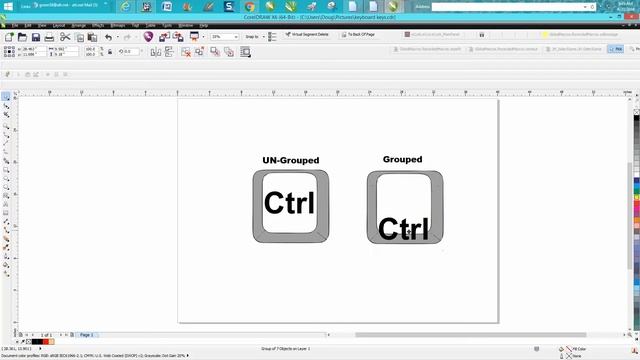This screenshot has width=640, height=360.
Task: Click the horizontal scrollbar thumb
Action: (470, 335)
